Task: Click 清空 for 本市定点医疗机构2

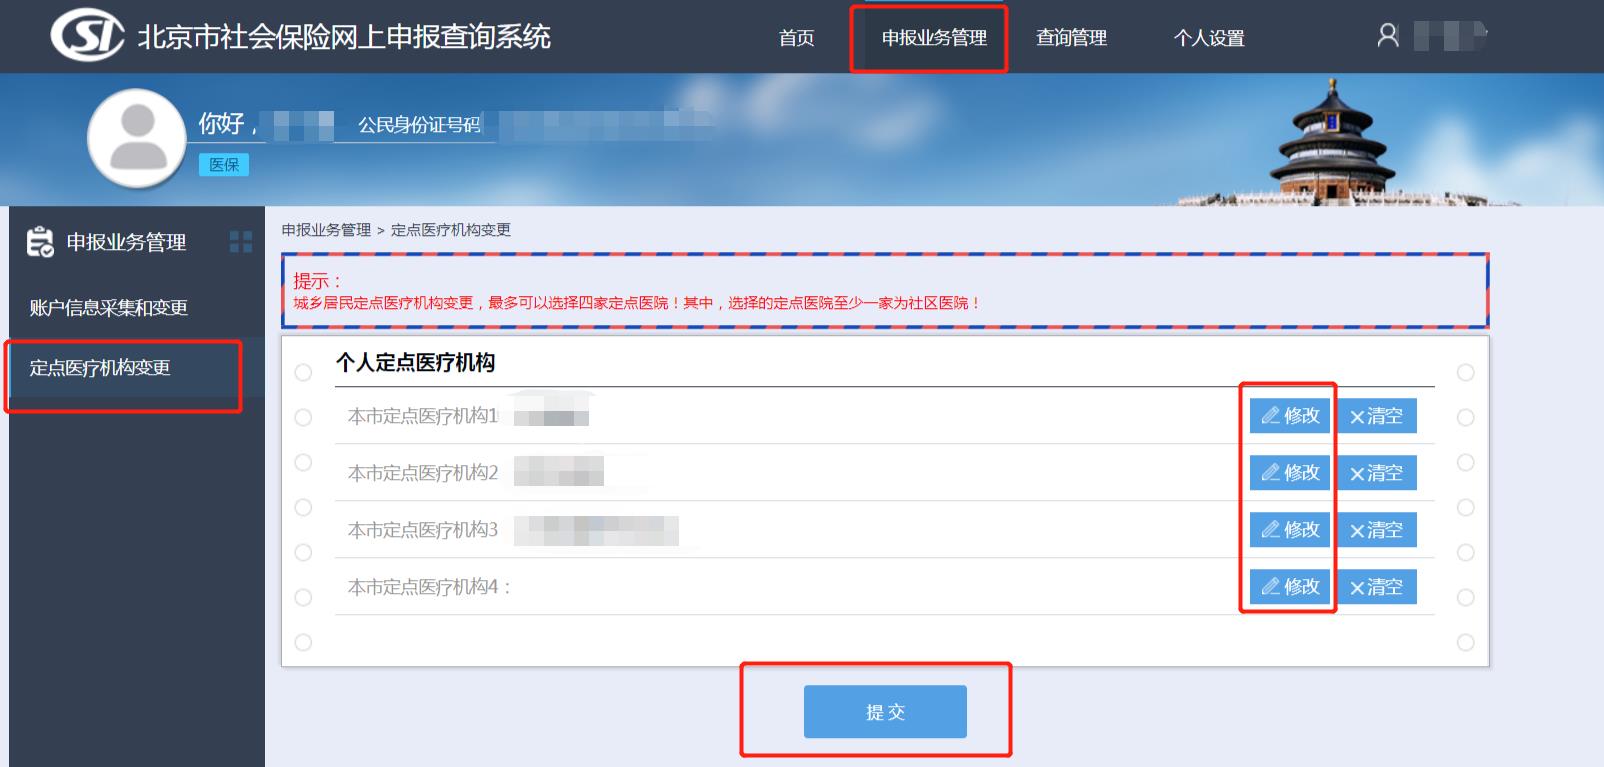Action: tap(1377, 473)
